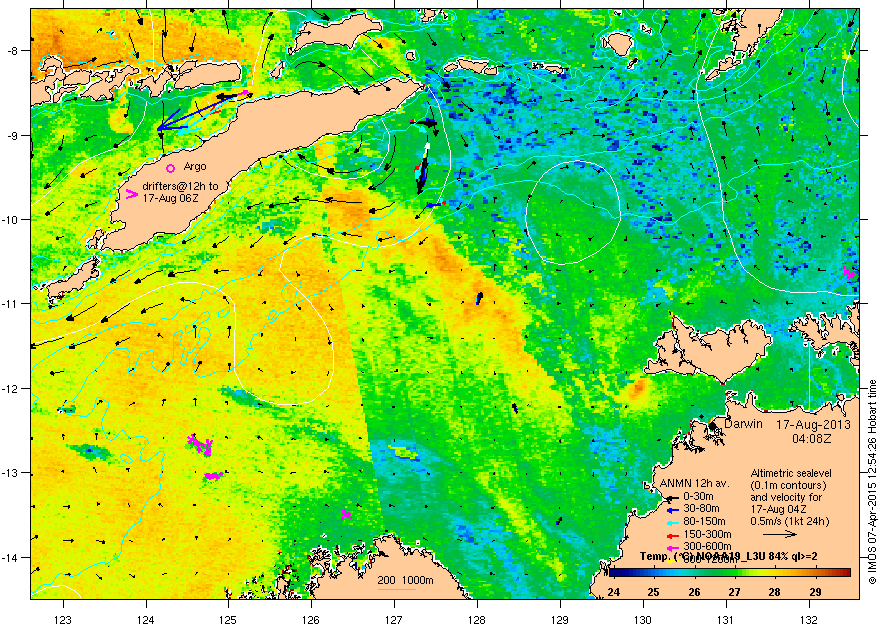Viewport: 880px width, 630px height.
Task: Select the vertical IMOS Hobart time copyright text
Action: pos(872,482)
